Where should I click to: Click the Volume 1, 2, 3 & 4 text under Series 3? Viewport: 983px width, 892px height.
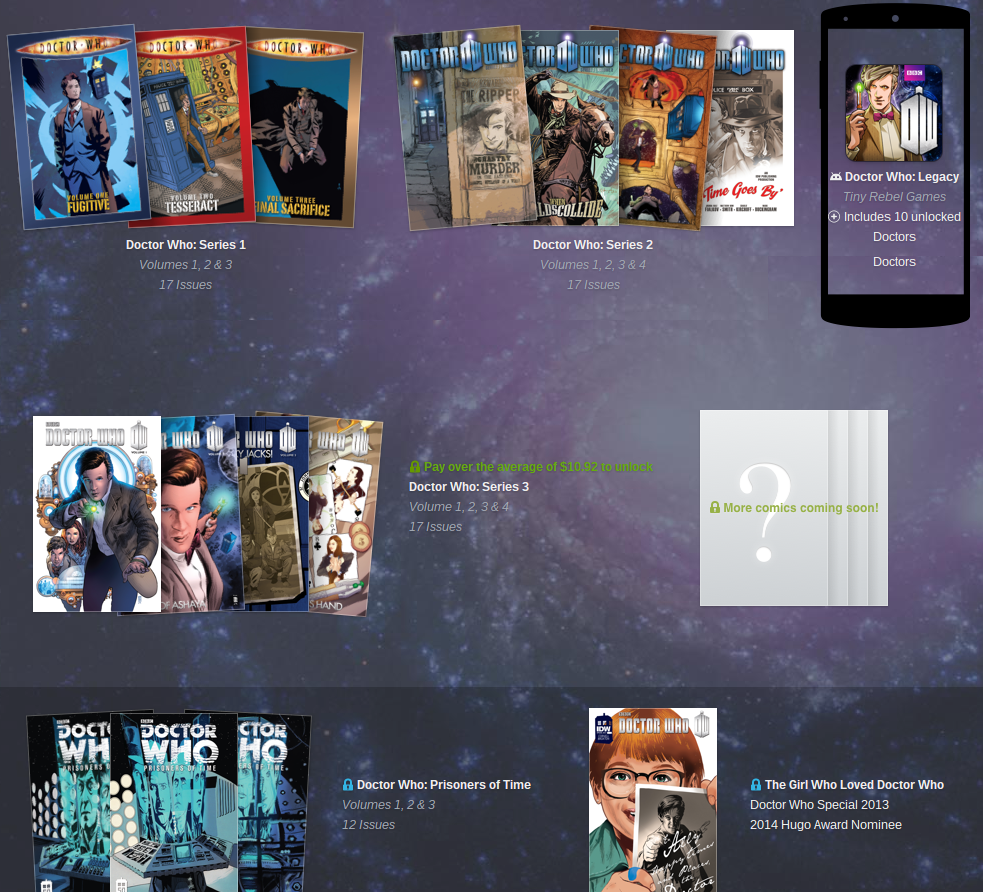pyautogui.click(x=459, y=506)
